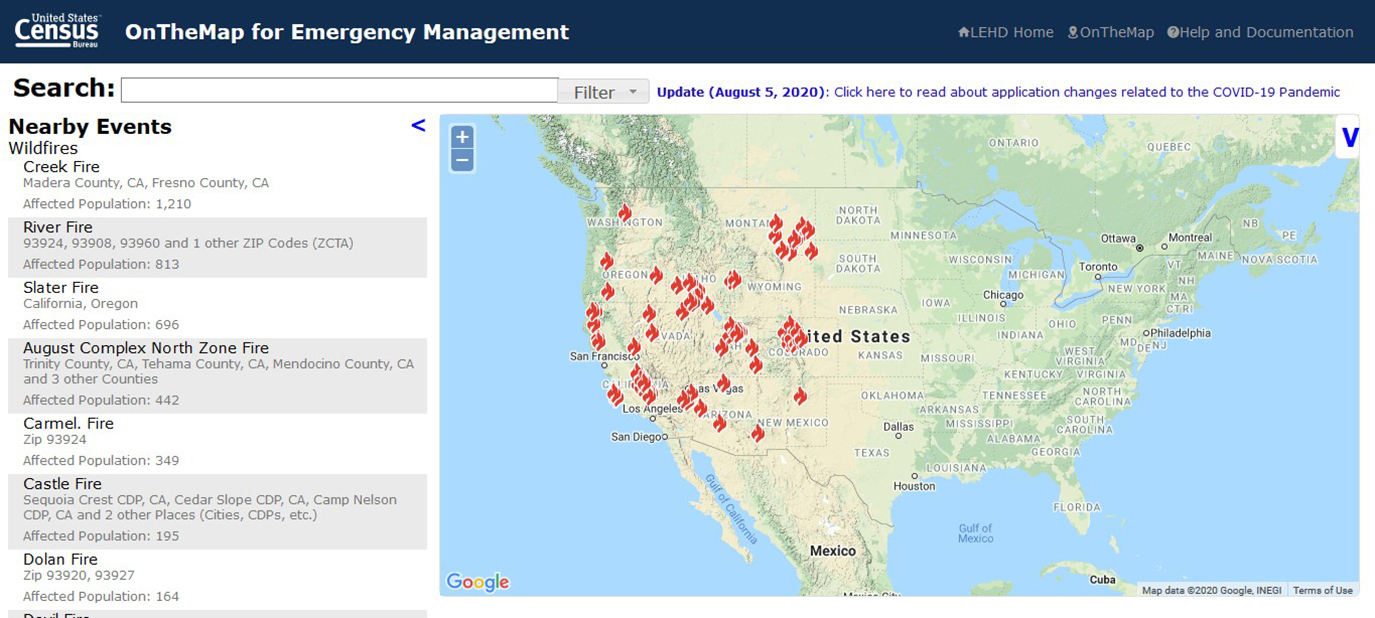This screenshot has height=618, width=1375.
Task: Click 'Affected Population: 164' under Dolan Fire
Action: pos(101,597)
